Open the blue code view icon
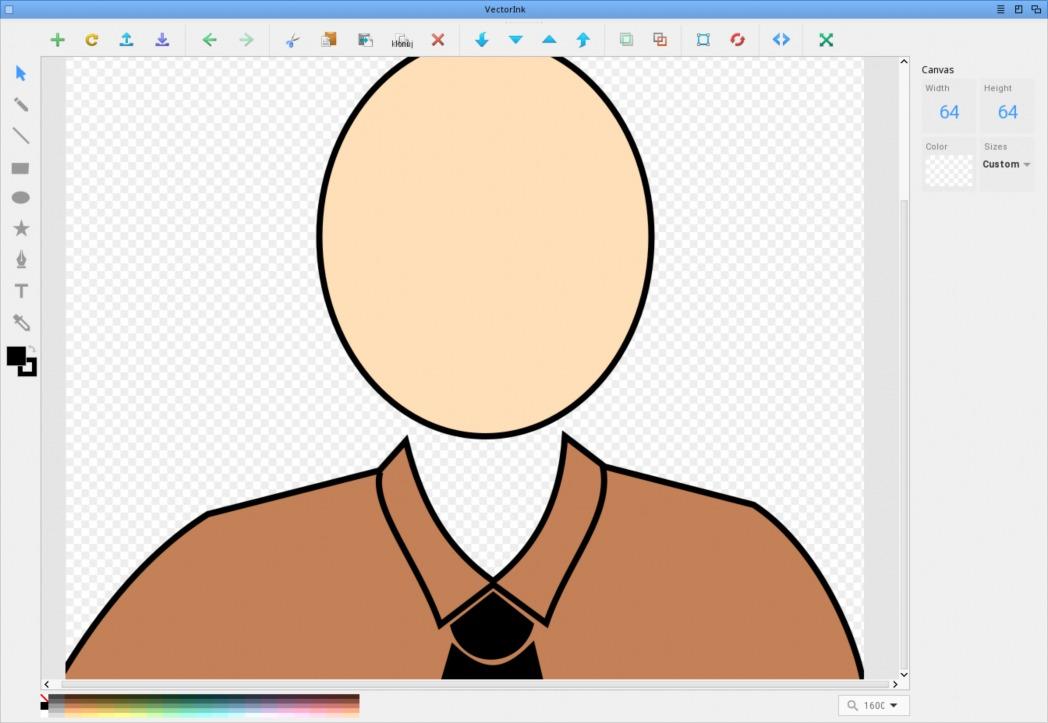Viewport: 1048px width, 723px height. 781,40
